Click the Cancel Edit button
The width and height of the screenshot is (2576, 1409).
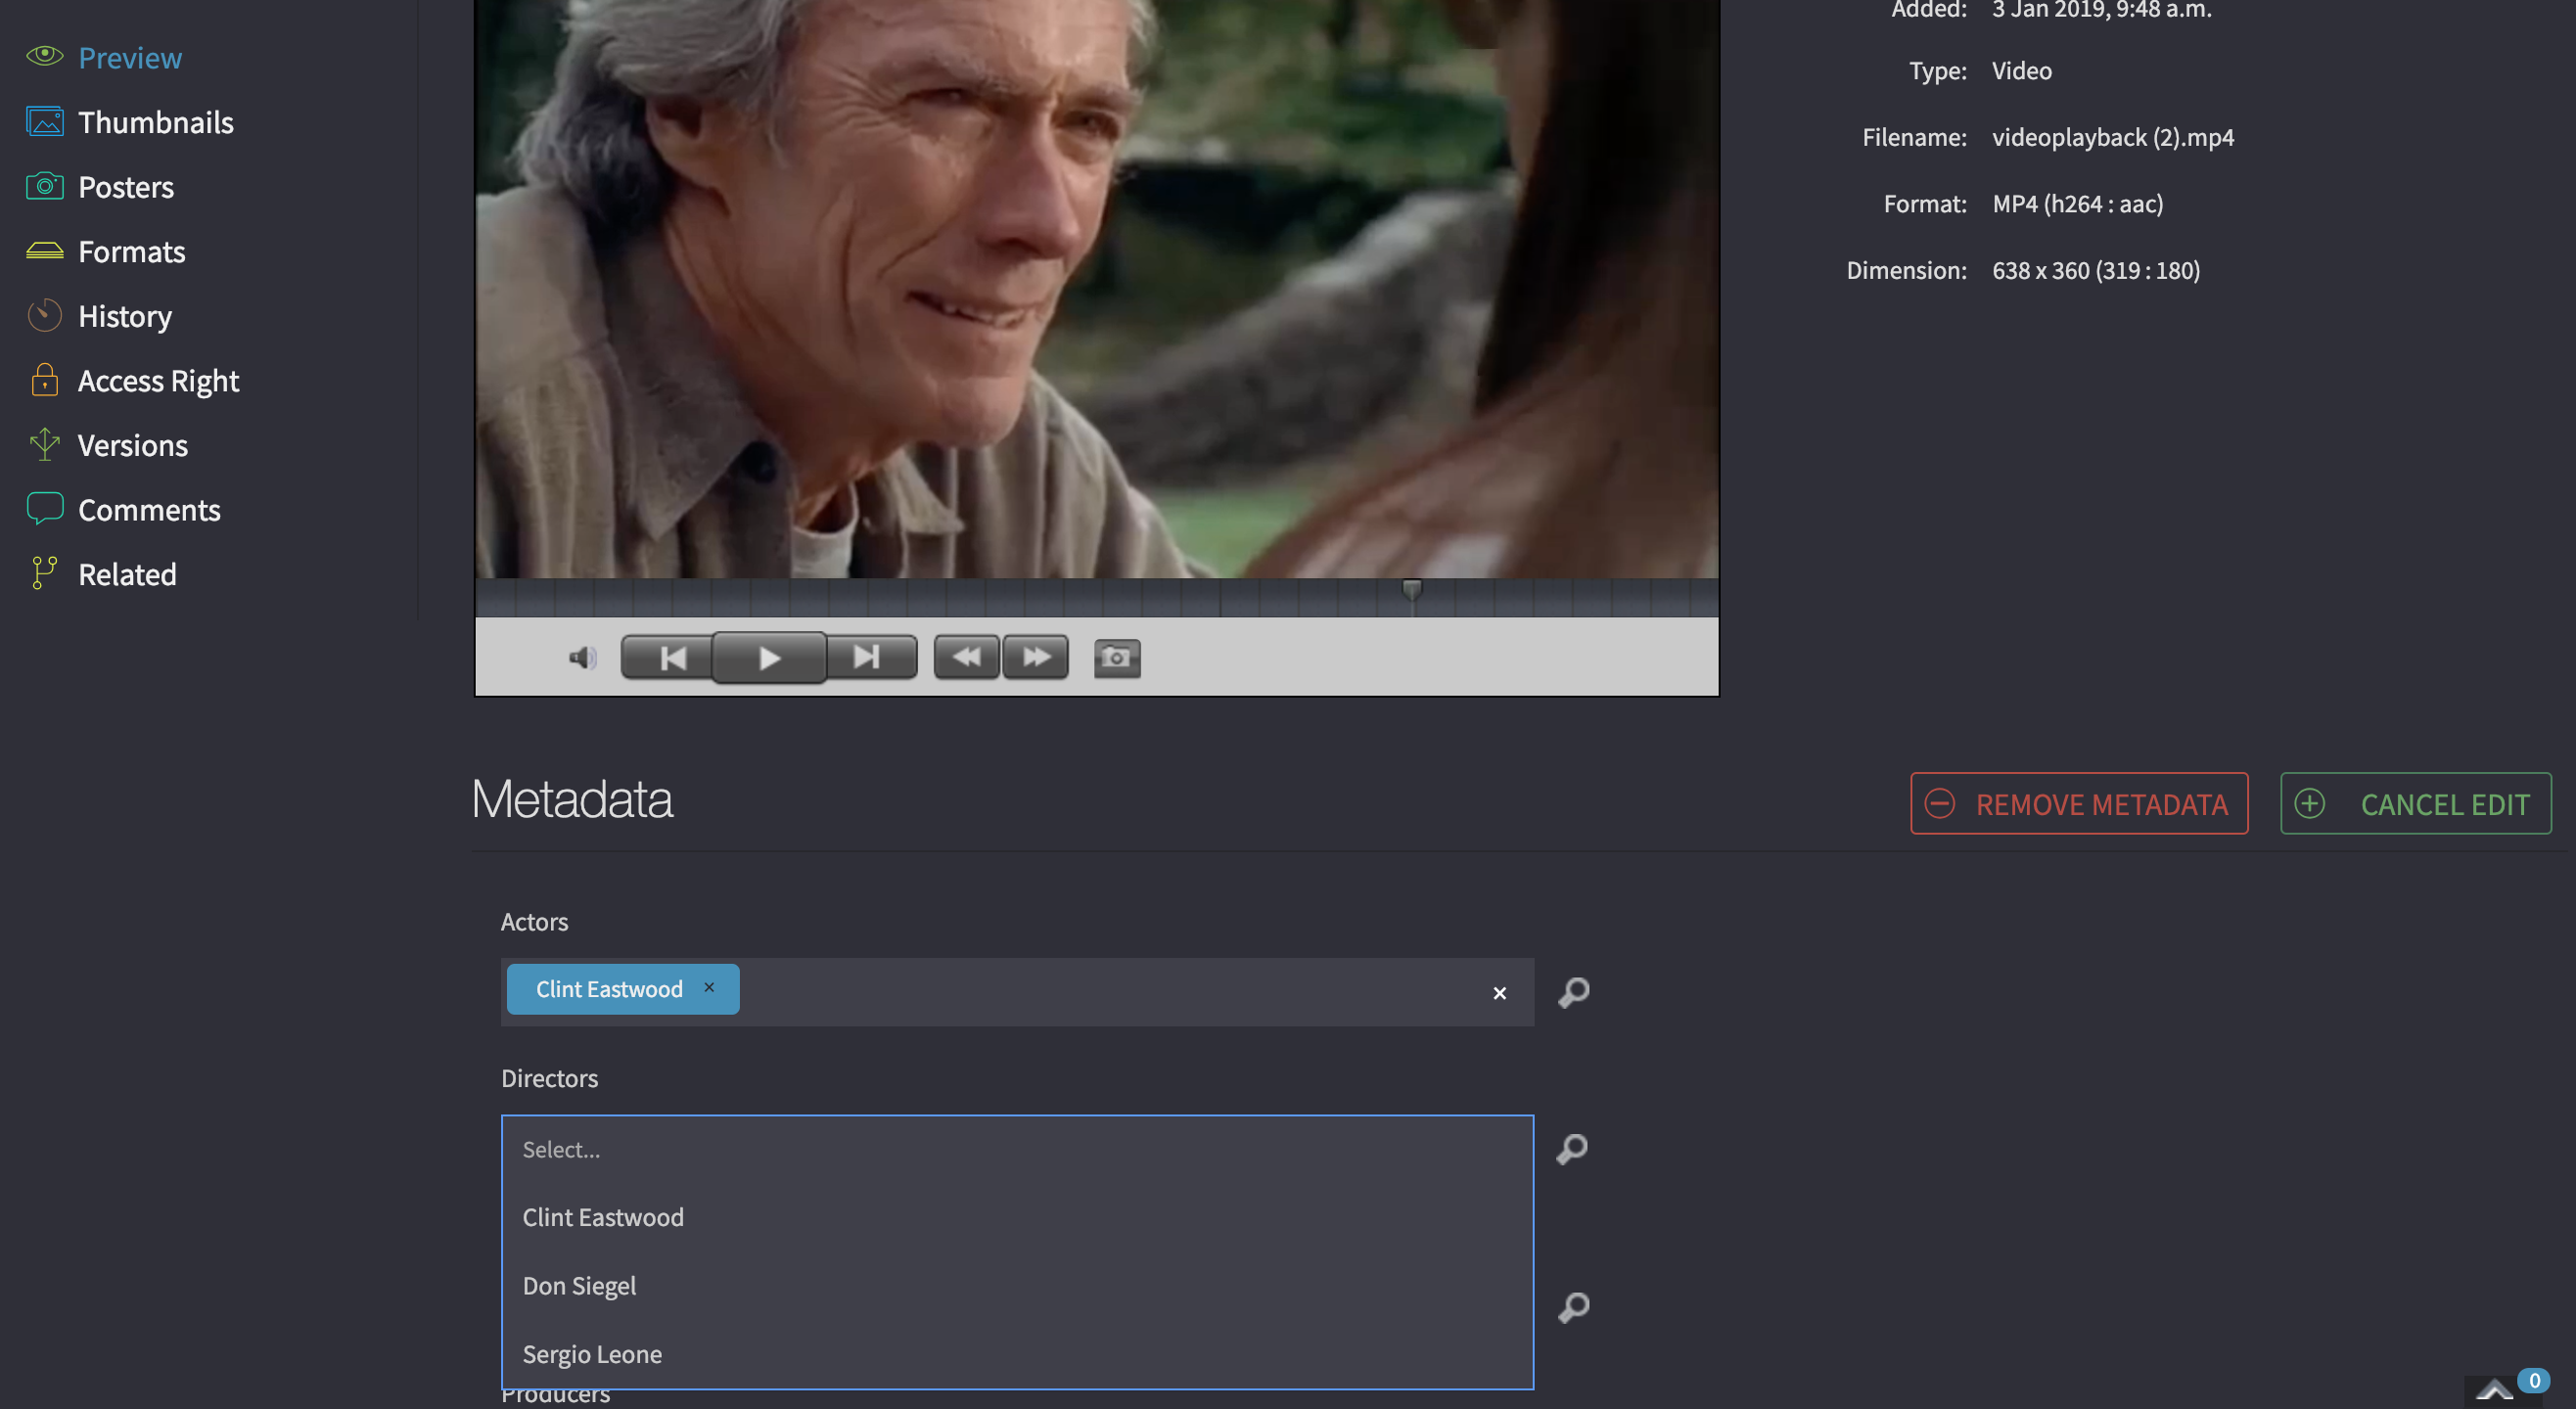2415,803
